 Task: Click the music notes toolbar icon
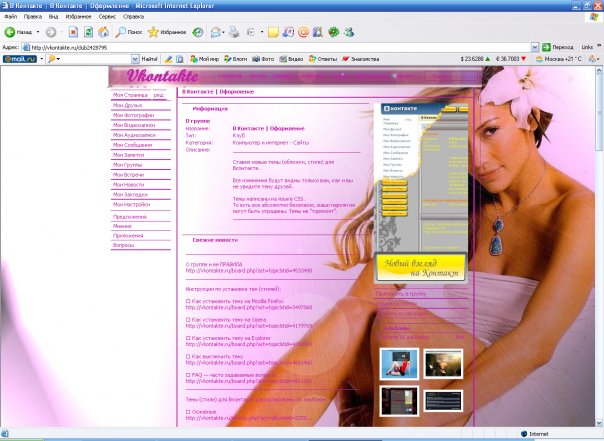coord(288,32)
